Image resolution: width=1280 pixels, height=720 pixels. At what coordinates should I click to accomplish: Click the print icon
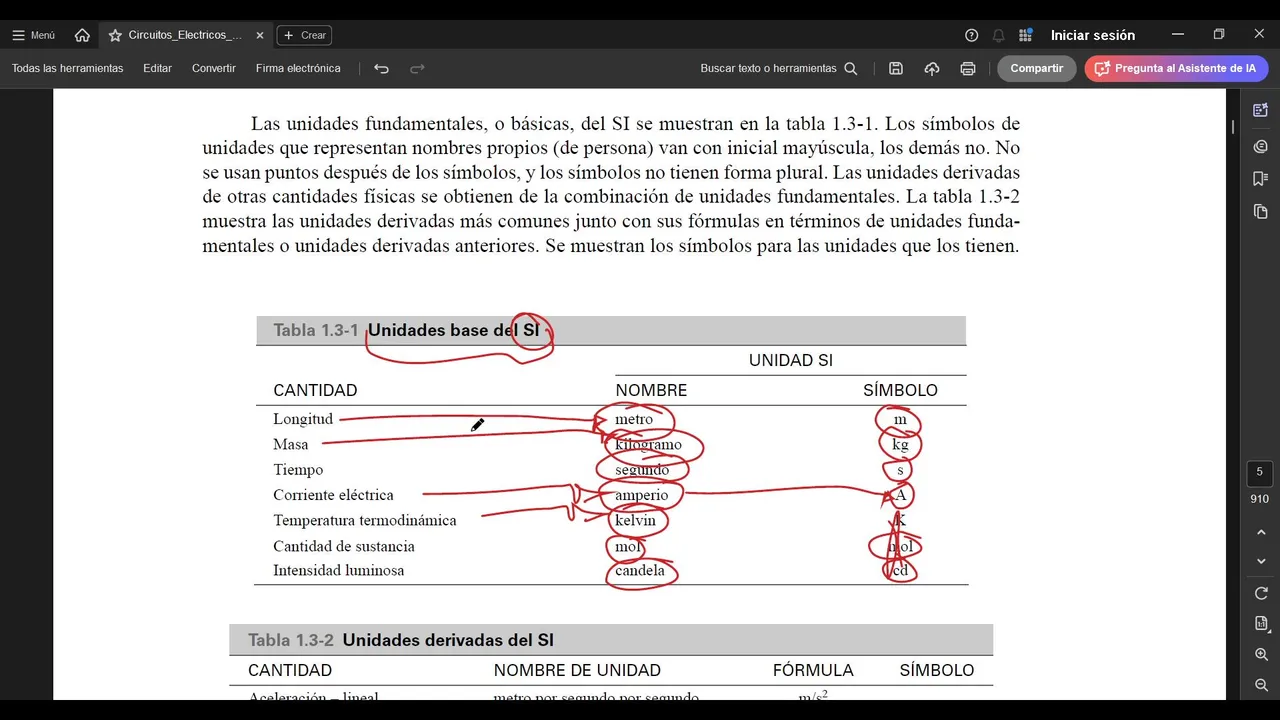[967, 68]
